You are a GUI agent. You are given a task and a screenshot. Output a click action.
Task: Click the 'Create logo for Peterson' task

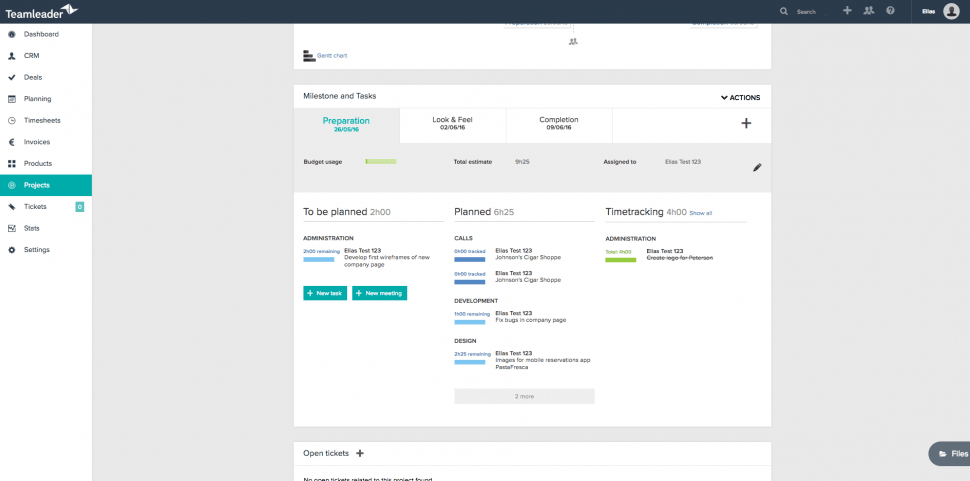[x=679, y=258]
